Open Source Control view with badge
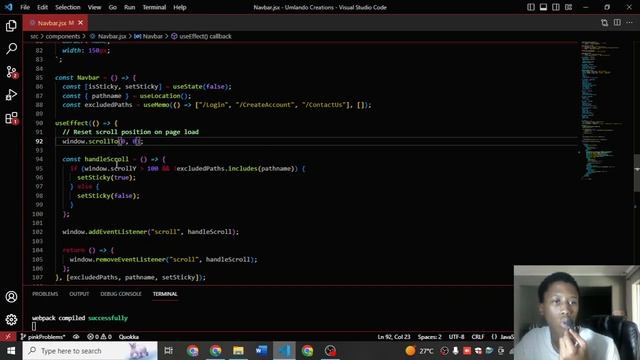Viewport: 640px width, 360px height. [x=11, y=72]
